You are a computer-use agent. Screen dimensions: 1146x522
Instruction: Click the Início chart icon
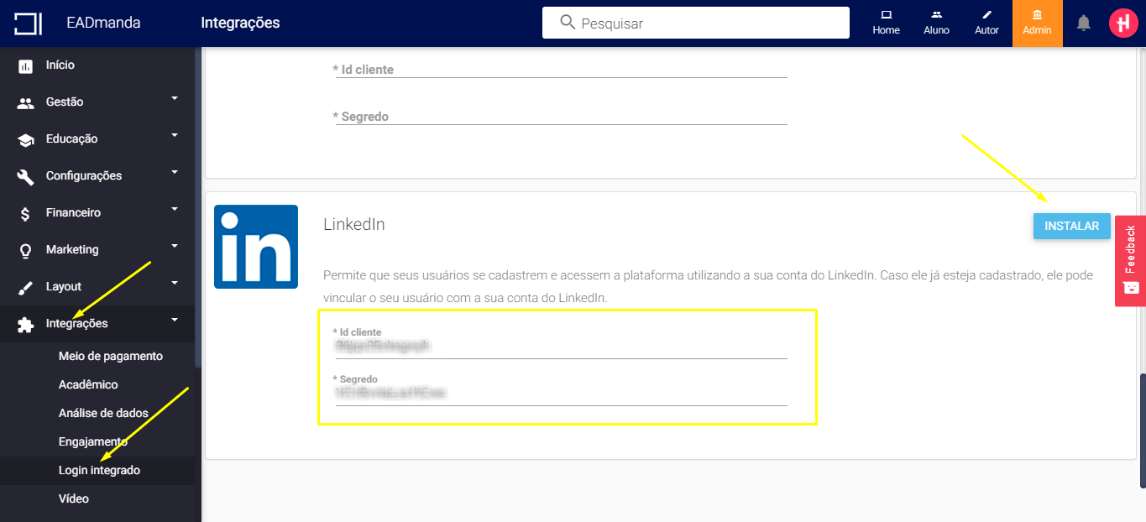(x=26, y=67)
